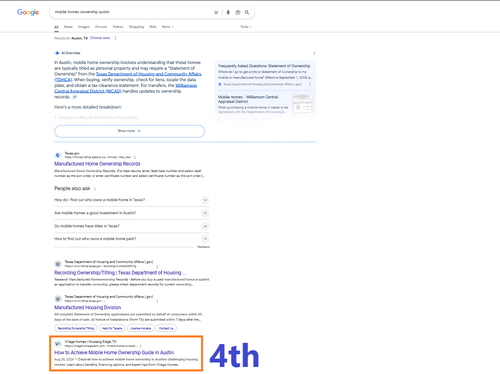This screenshot has height=374, width=500.
Task: Click favicon of Recording Ownership/Titling result
Action: click(58, 264)
